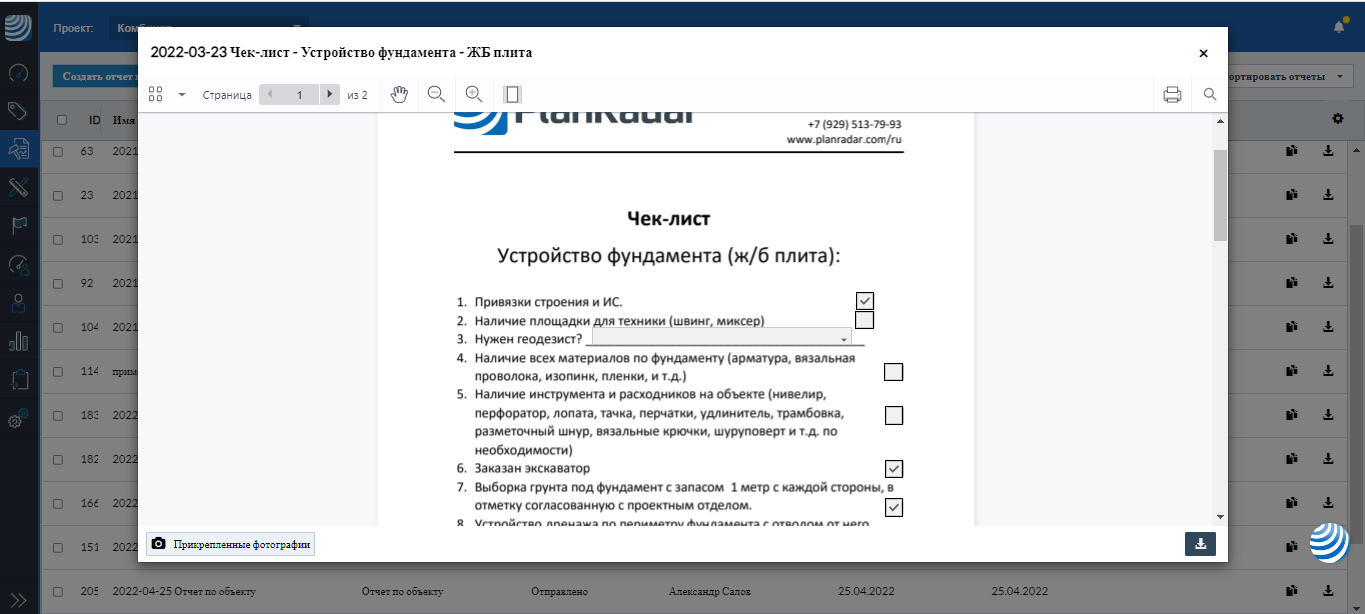Toggle the fit-page view icon
Viewport: 1365px width, 614px height.
pos(512,94)
